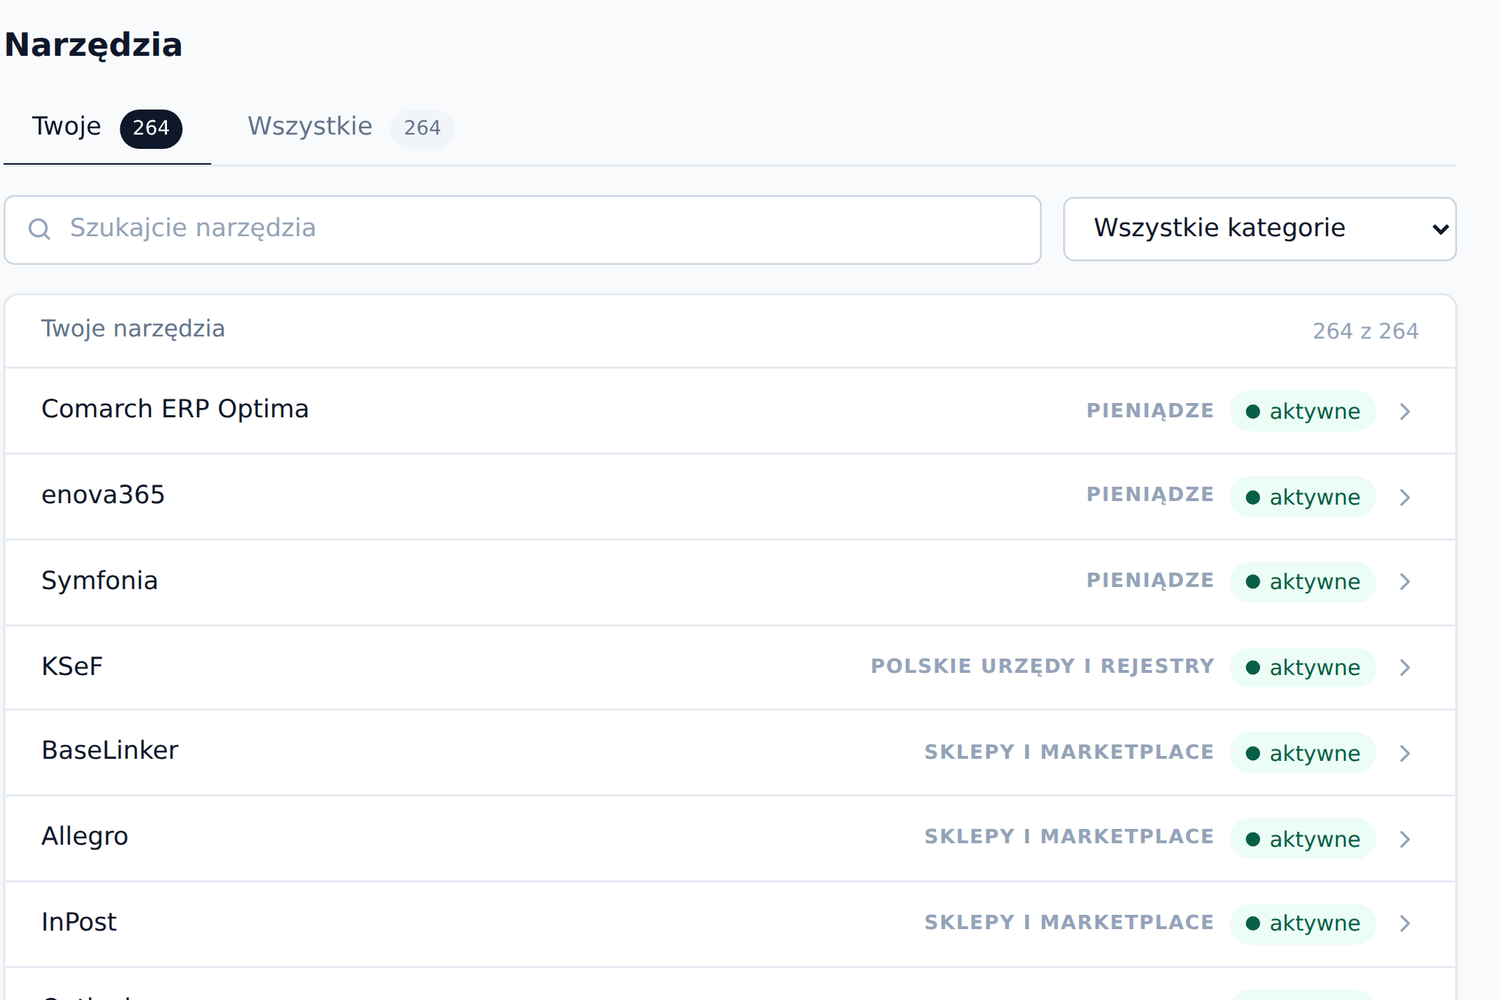Screen dimensions: 1500x1000
Task: Open BaseLinker row chevron arrow
Action: [1405, 753]
